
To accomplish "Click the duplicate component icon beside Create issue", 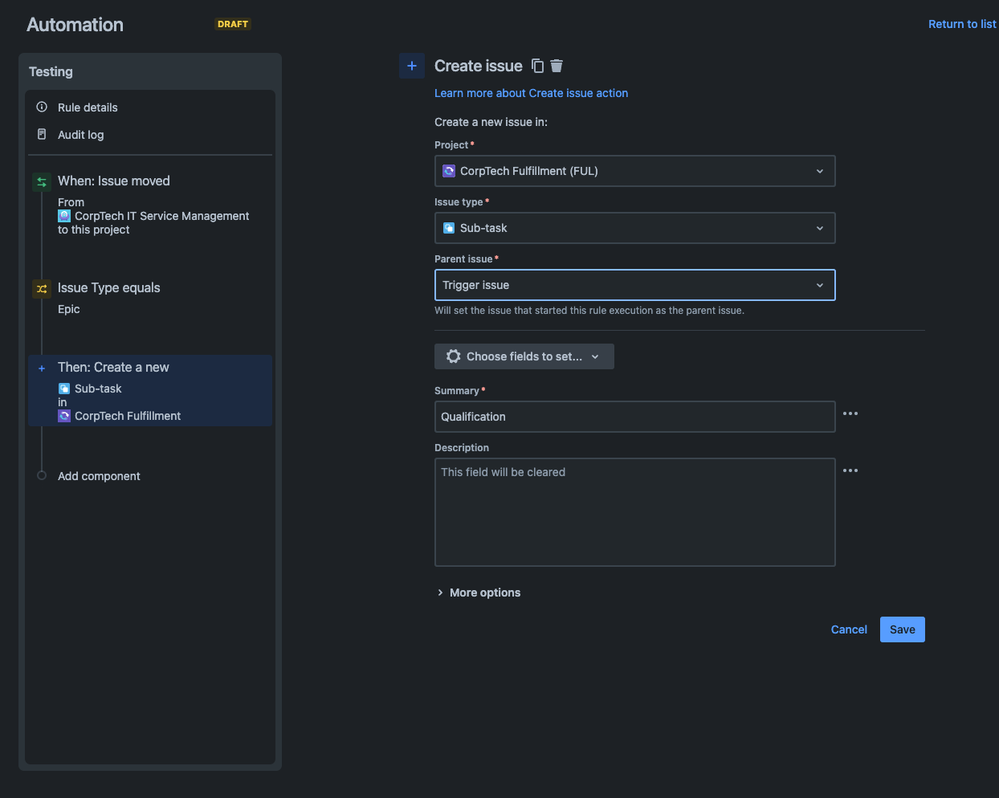I will pyautogui.click(x=538, y=66).
